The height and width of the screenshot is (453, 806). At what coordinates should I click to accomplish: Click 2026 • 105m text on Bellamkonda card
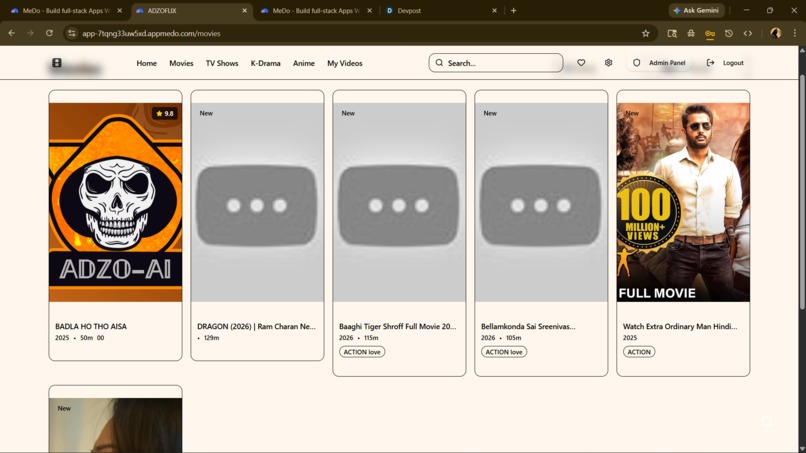[501, 338]
